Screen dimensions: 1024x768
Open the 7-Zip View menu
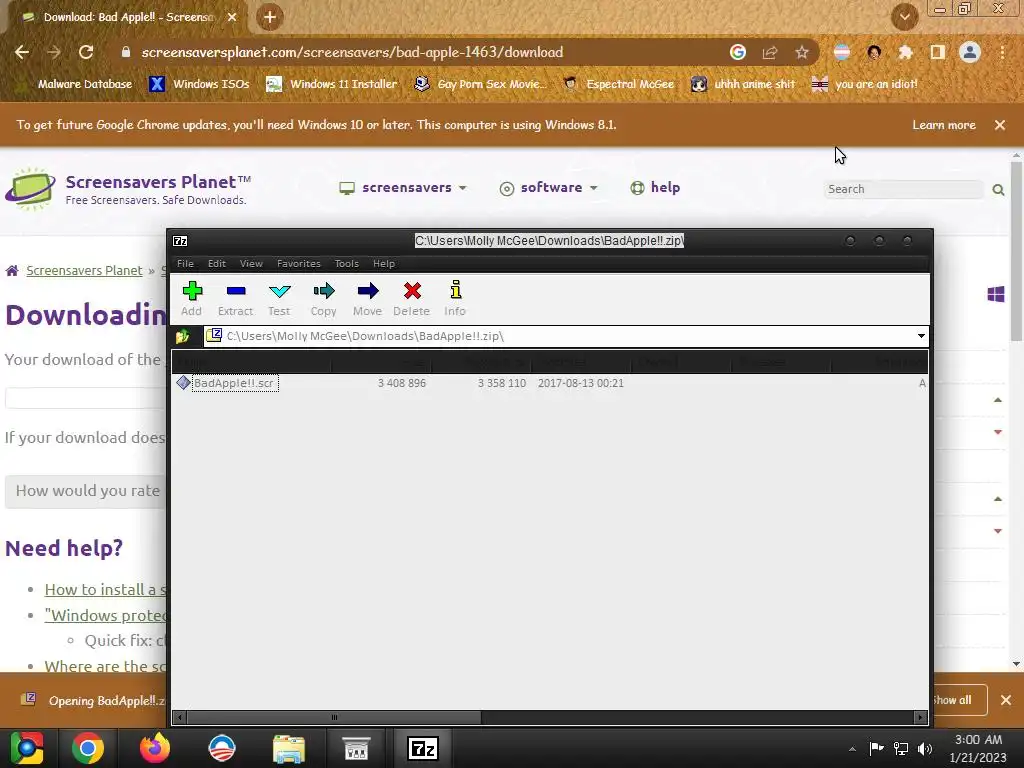coord(251,264)
